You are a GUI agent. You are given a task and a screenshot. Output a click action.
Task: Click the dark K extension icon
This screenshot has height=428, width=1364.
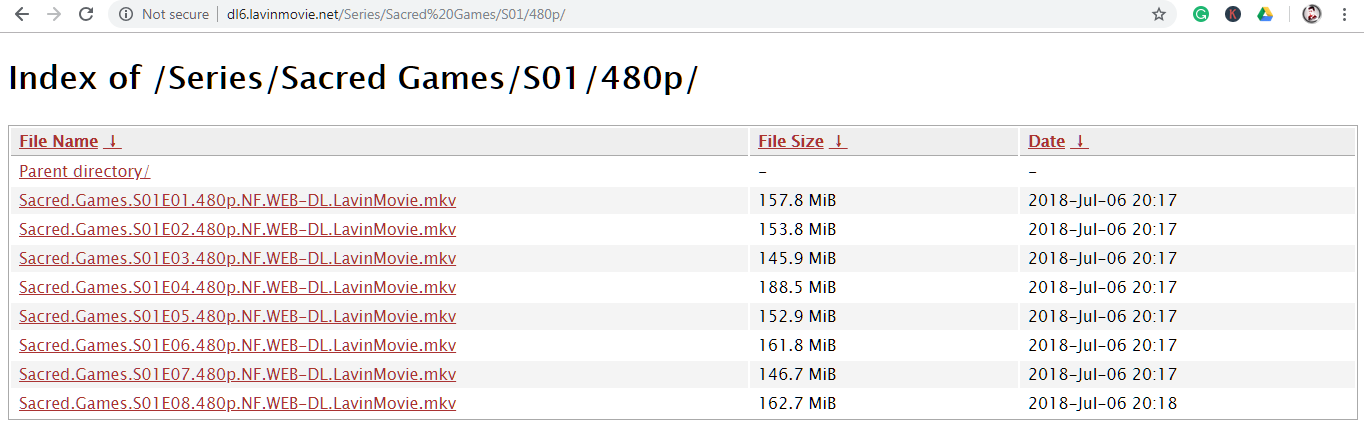[1233, 14]
